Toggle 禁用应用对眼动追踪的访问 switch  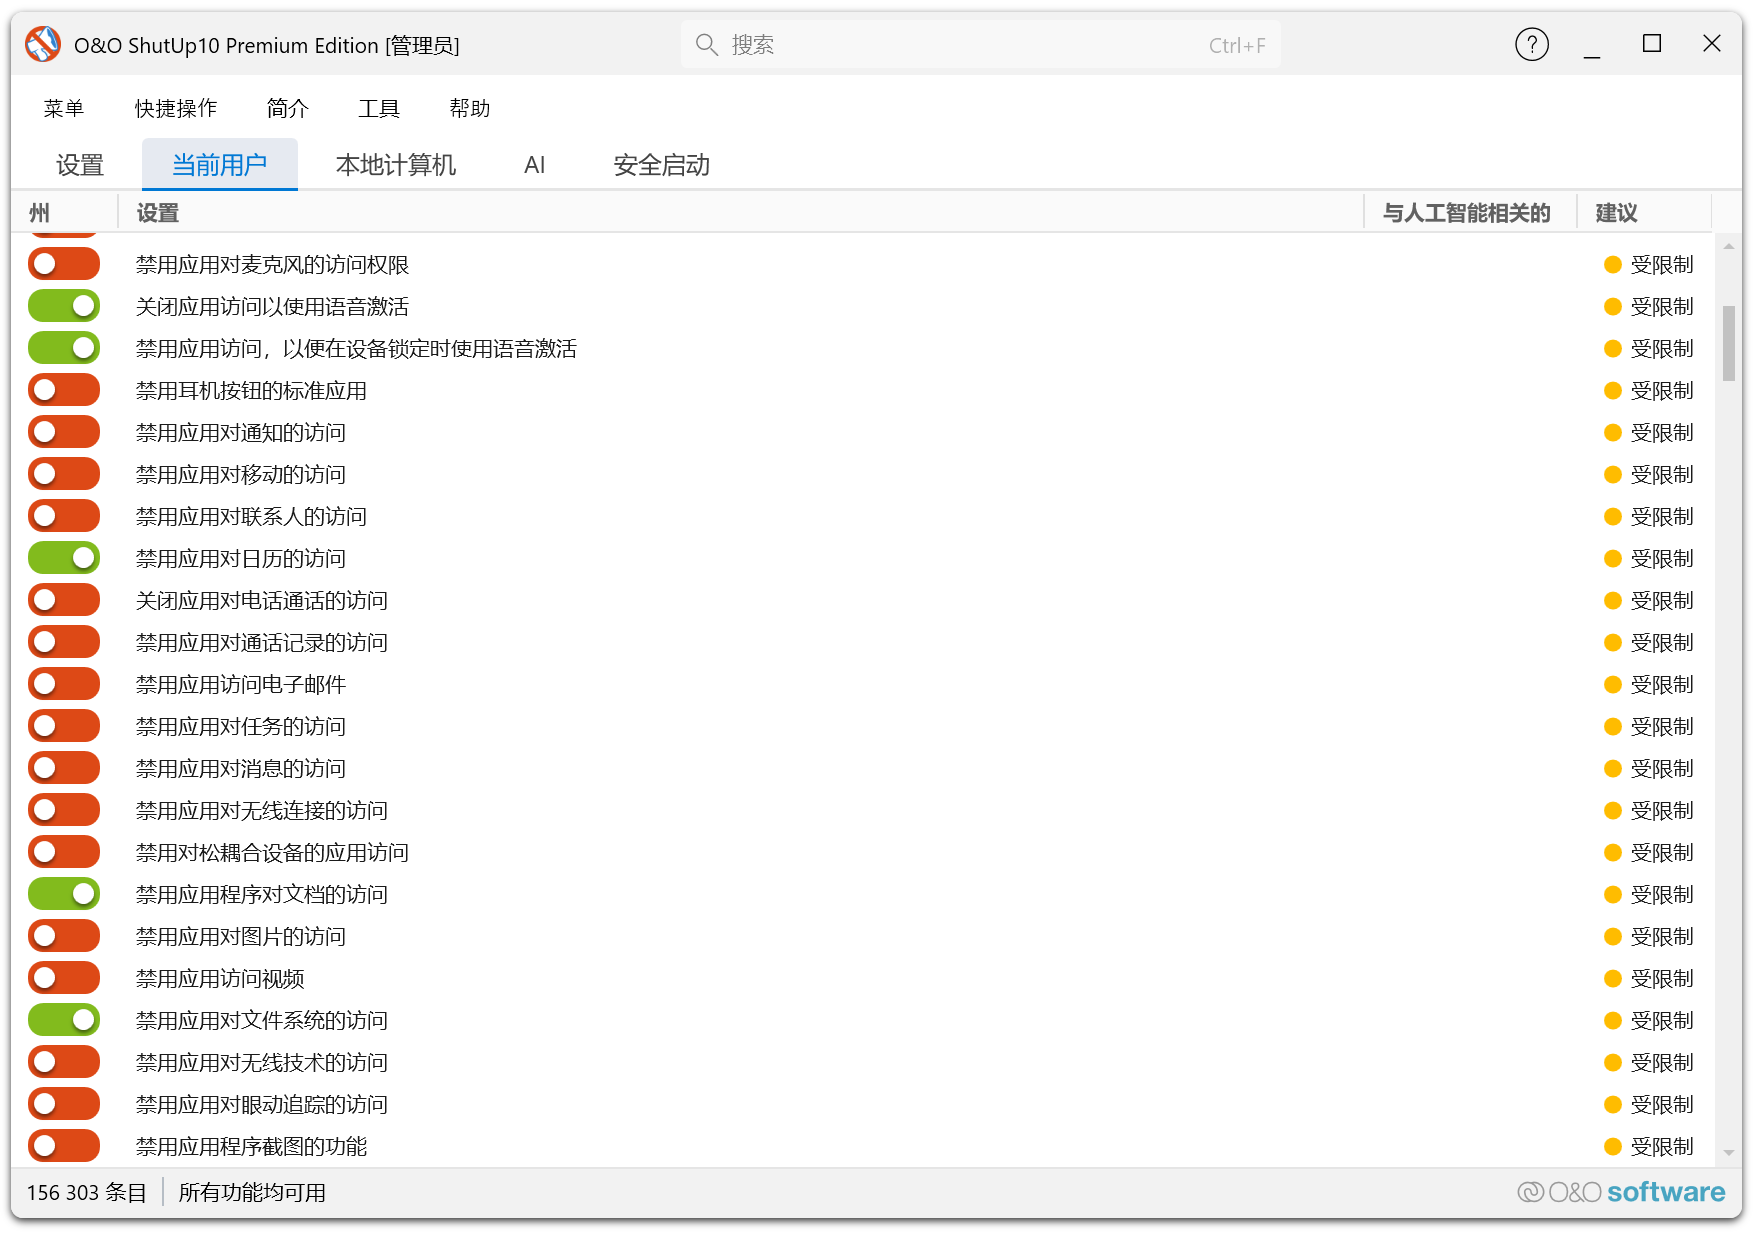[64, 1105]
